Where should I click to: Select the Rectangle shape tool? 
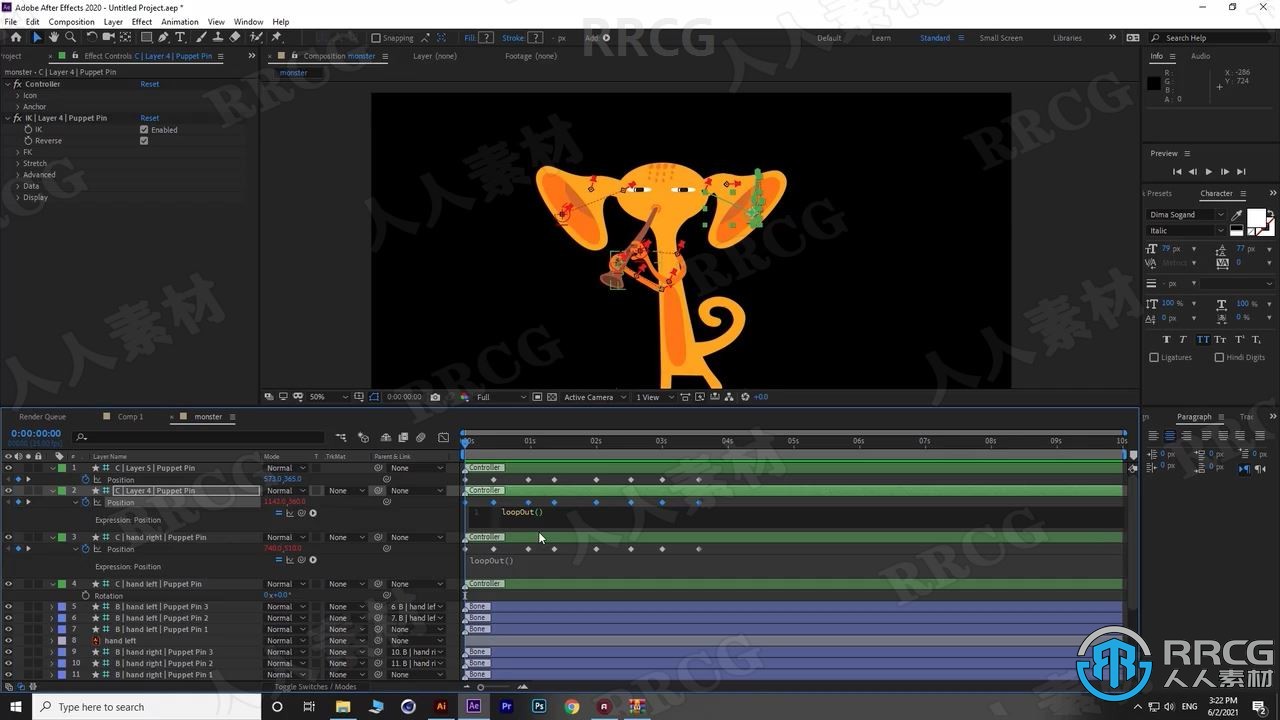click(x=146, y=37)
